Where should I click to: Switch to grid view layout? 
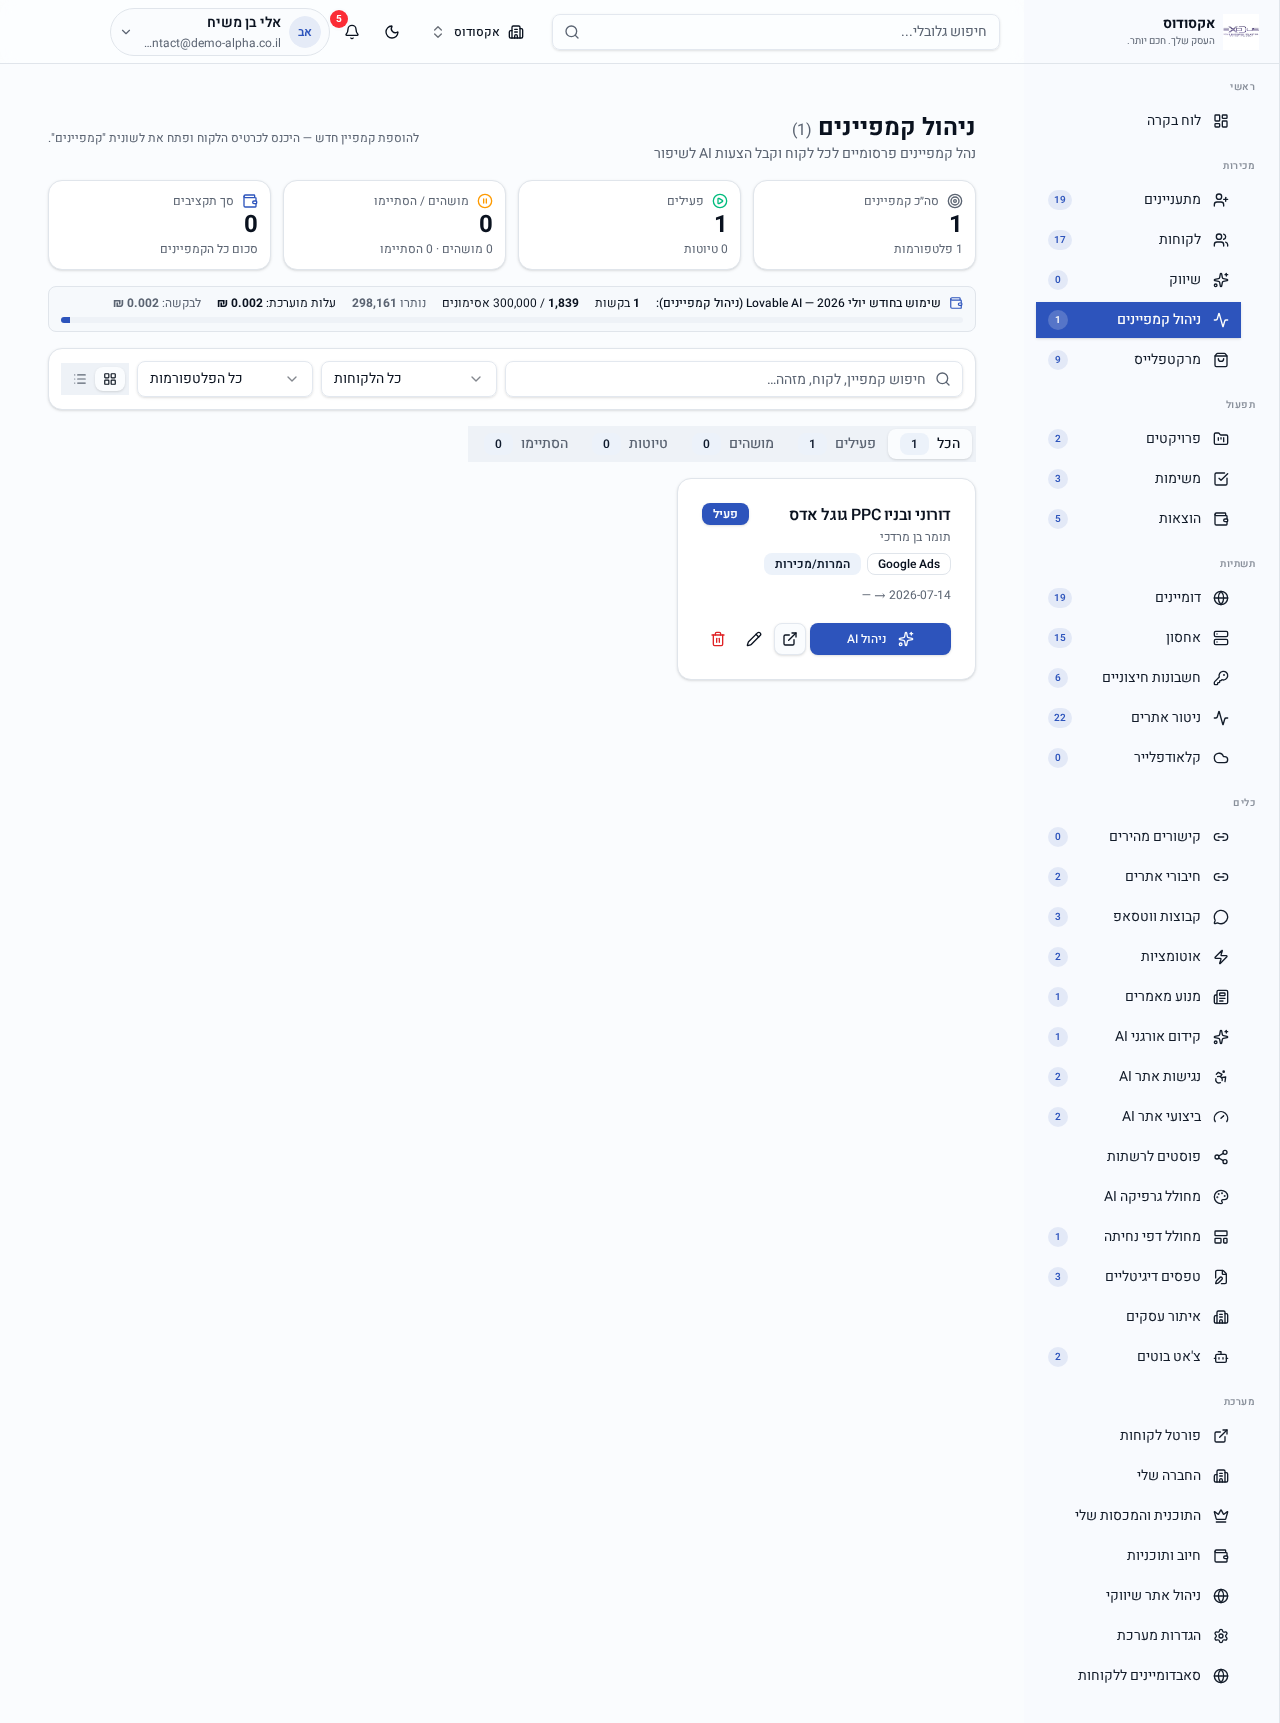click(110, 379)
